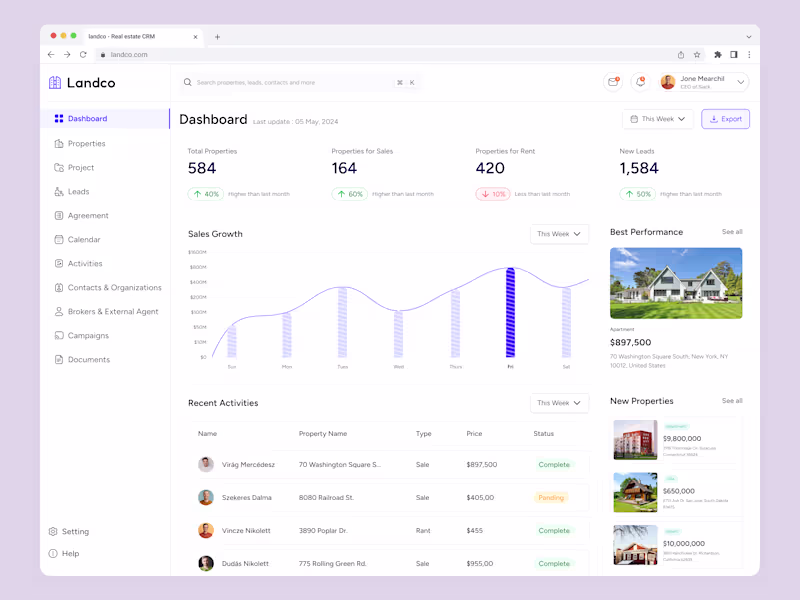Click the Pending status badge
Image resolution: width=800 pixels, height=600 pixels.
pos(551,497)
